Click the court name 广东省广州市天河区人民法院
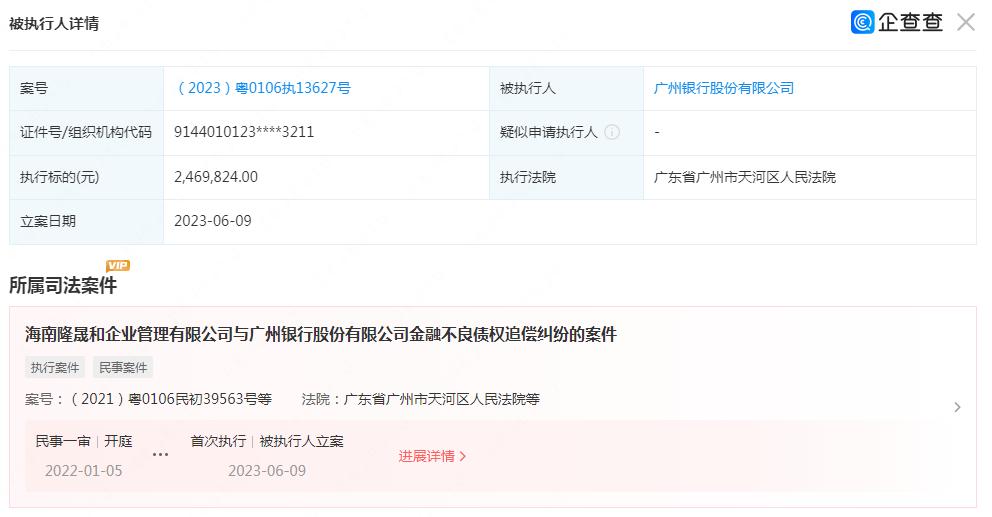This screenshot has height=517, width=992. [x=745, y=177]
